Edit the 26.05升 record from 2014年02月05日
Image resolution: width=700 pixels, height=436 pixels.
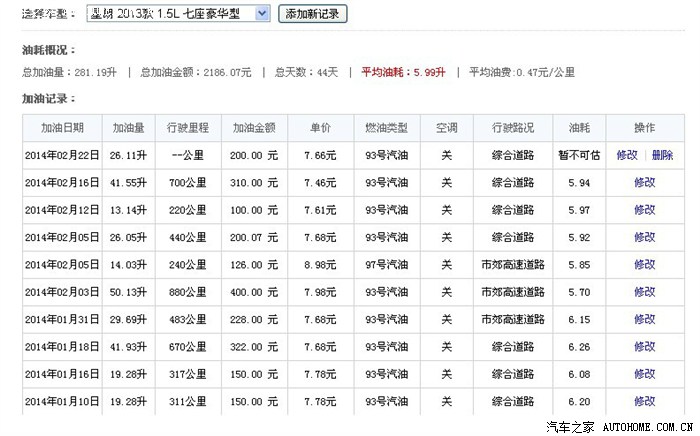[644, 238]
